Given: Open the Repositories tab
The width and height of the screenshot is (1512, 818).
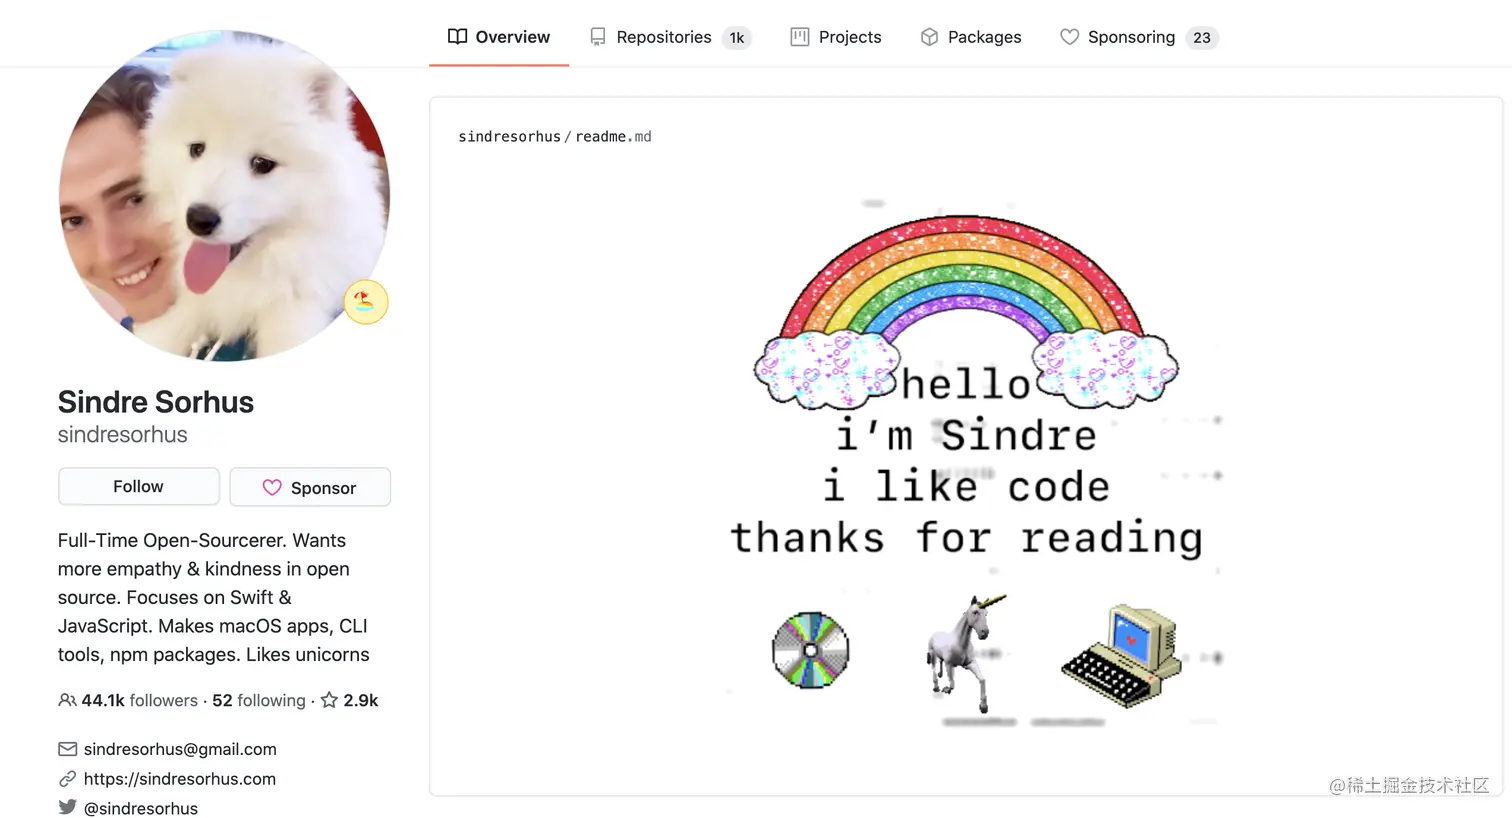Looking at the screenshot, I should [670, 37].
